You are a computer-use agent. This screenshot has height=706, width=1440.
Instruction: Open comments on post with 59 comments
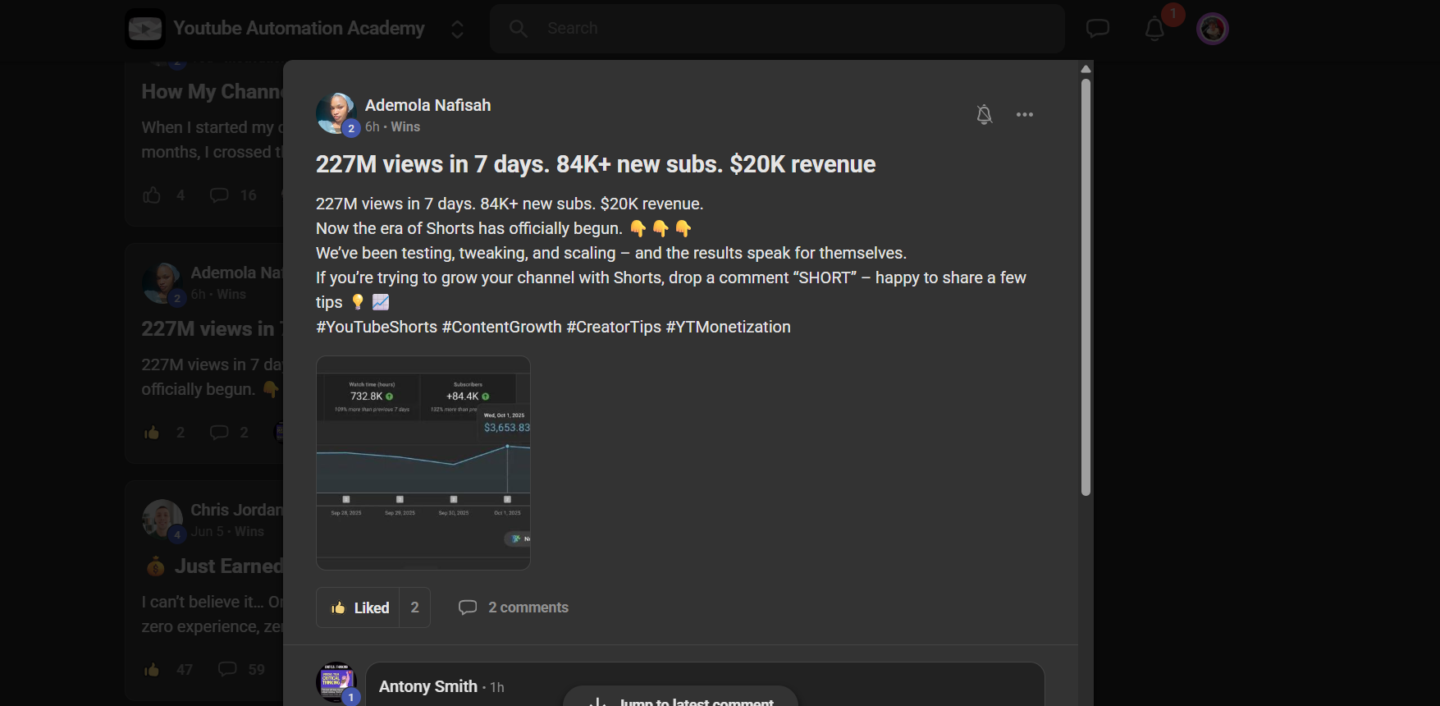[228, 669]
